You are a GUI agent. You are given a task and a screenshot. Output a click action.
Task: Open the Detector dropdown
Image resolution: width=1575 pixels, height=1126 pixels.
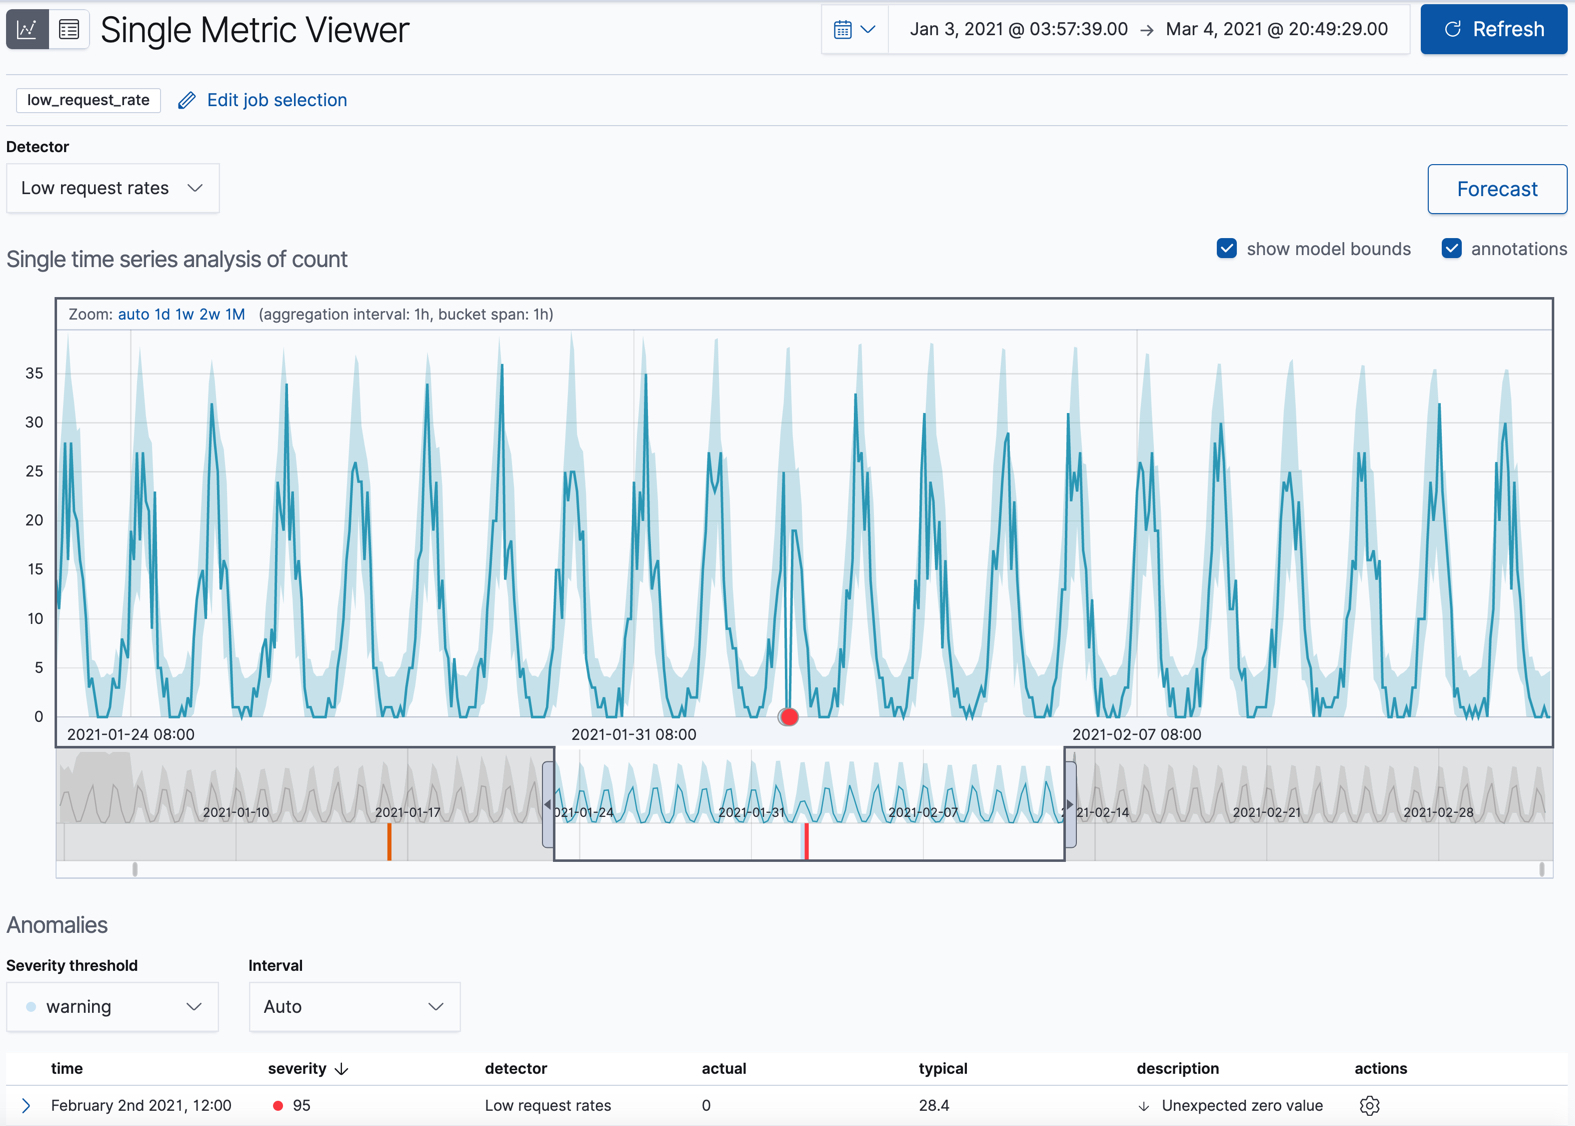[x=113, y=188]
